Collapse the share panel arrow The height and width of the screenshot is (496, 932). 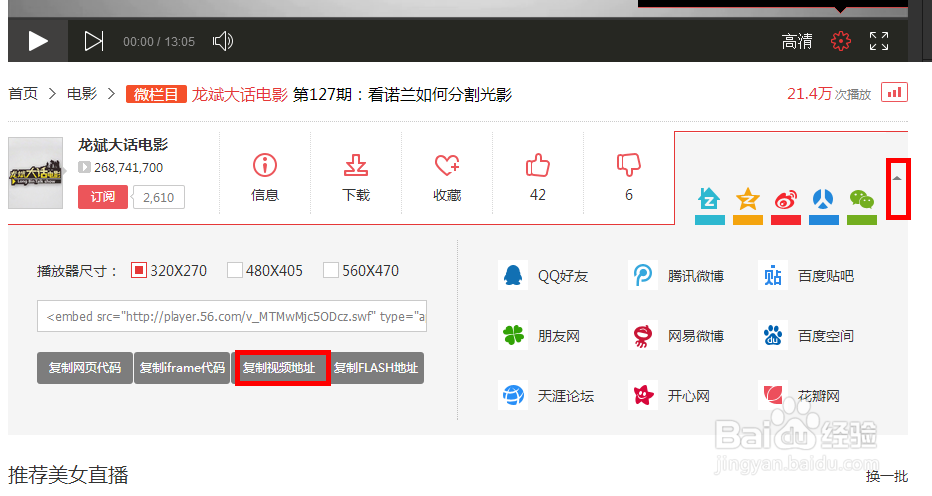tap(898, 178)
